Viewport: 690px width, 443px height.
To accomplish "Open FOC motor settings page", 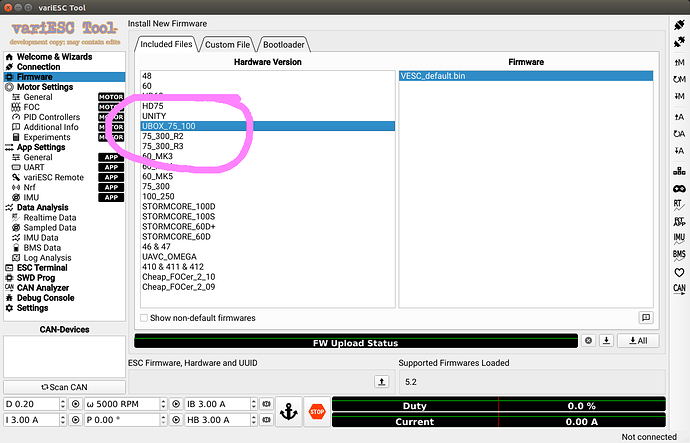I will point(31,107).
